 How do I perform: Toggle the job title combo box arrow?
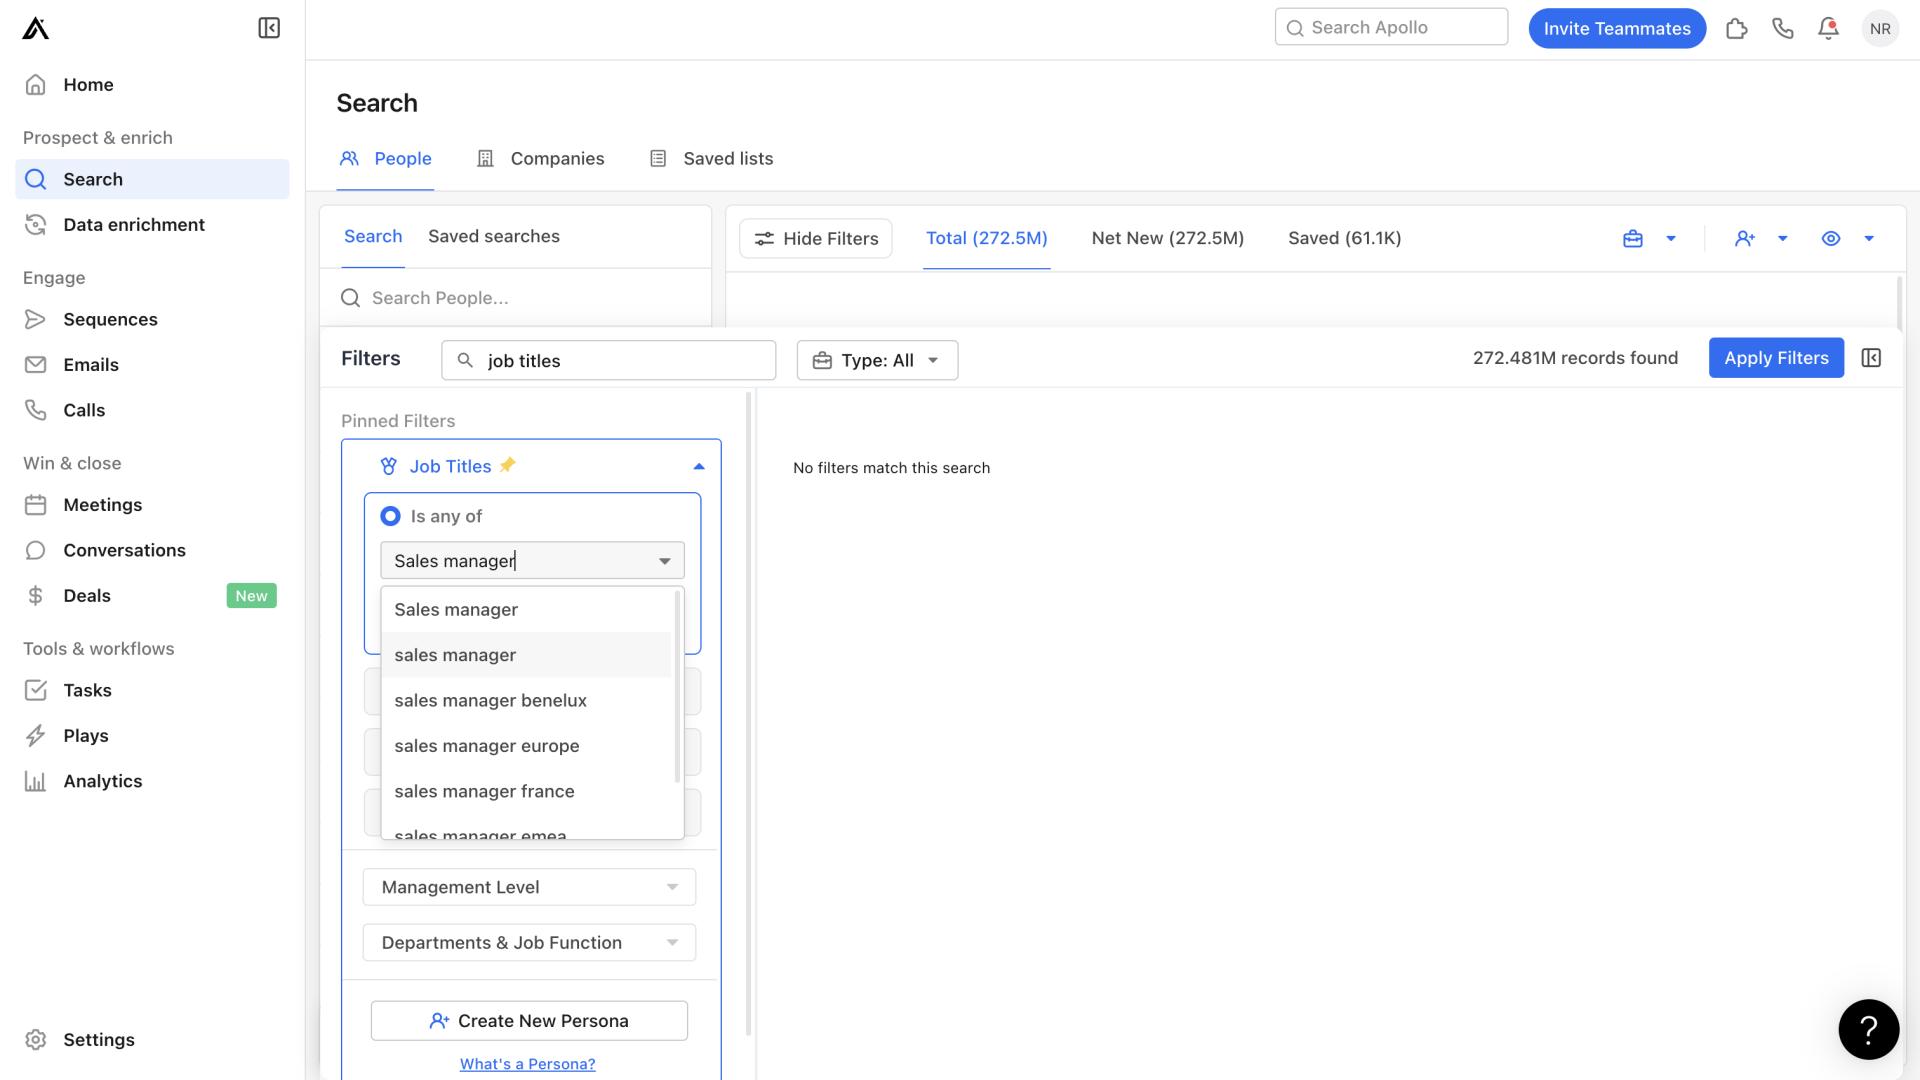[x=665, y=561]
